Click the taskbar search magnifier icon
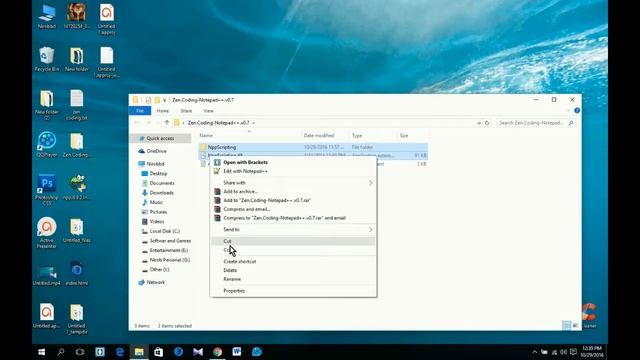Image resolution: width=640 pixels, height=360 pixels. tap(61, 352)
